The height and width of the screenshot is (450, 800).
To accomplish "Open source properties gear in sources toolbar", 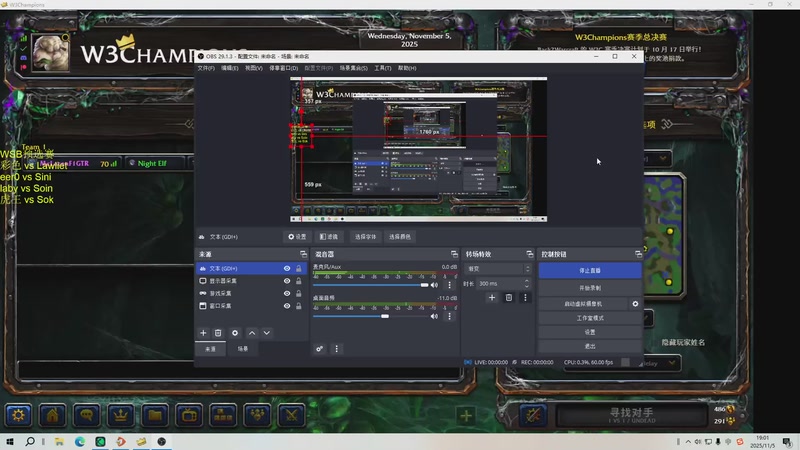I will coord(235,333).
